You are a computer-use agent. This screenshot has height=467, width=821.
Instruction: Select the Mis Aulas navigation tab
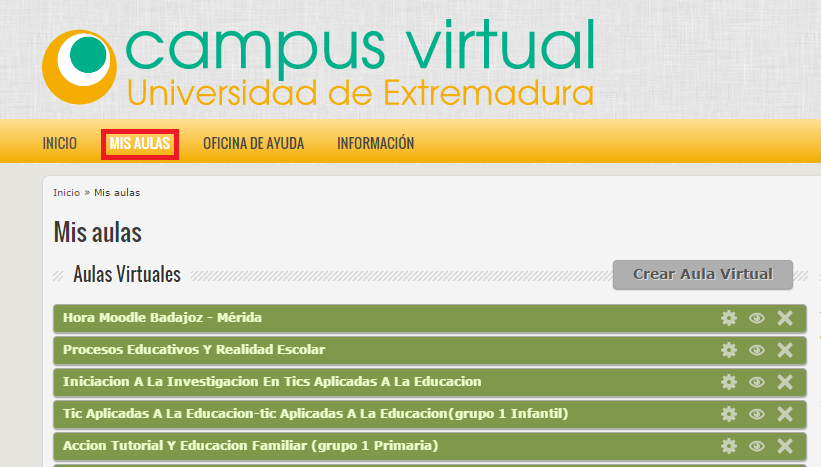point(140,144)
